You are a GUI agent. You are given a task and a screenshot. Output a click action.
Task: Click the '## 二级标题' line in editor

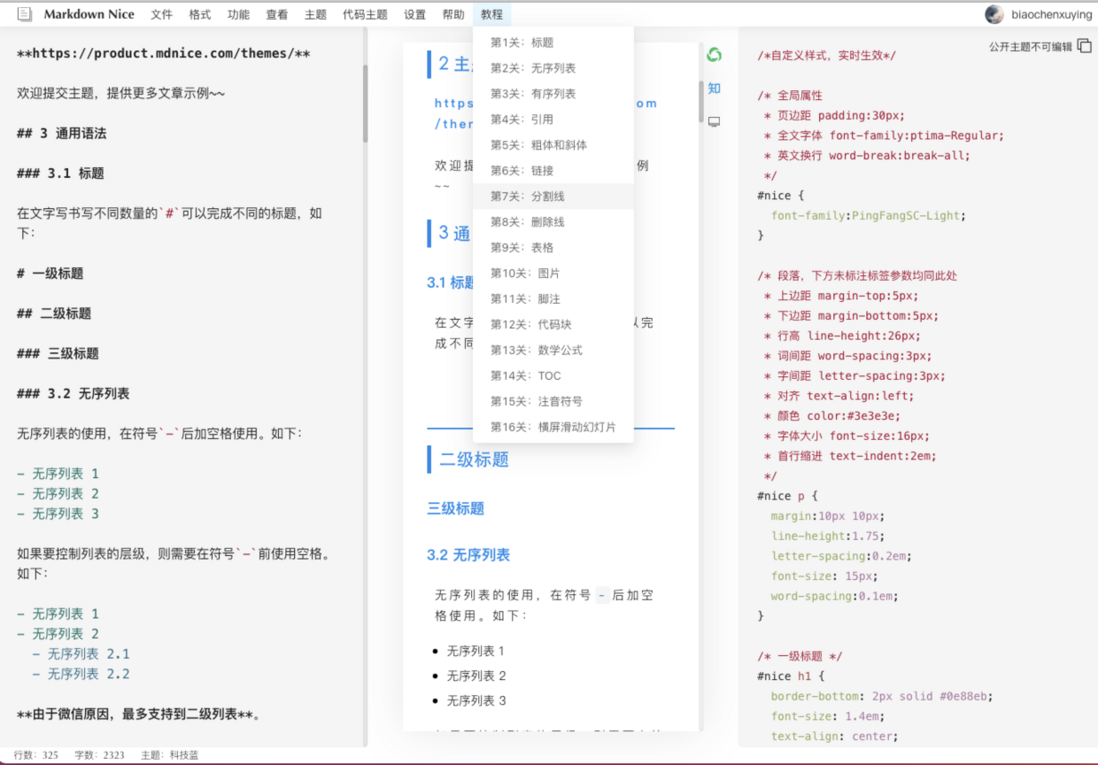tap(54, 313)
